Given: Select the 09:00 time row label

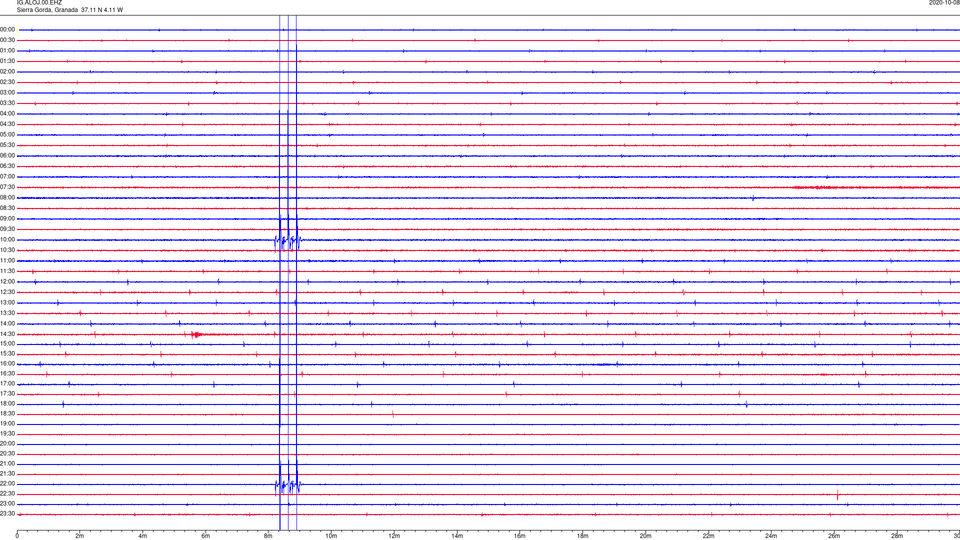Looking at the screenshot, I should tap(7, 219).
